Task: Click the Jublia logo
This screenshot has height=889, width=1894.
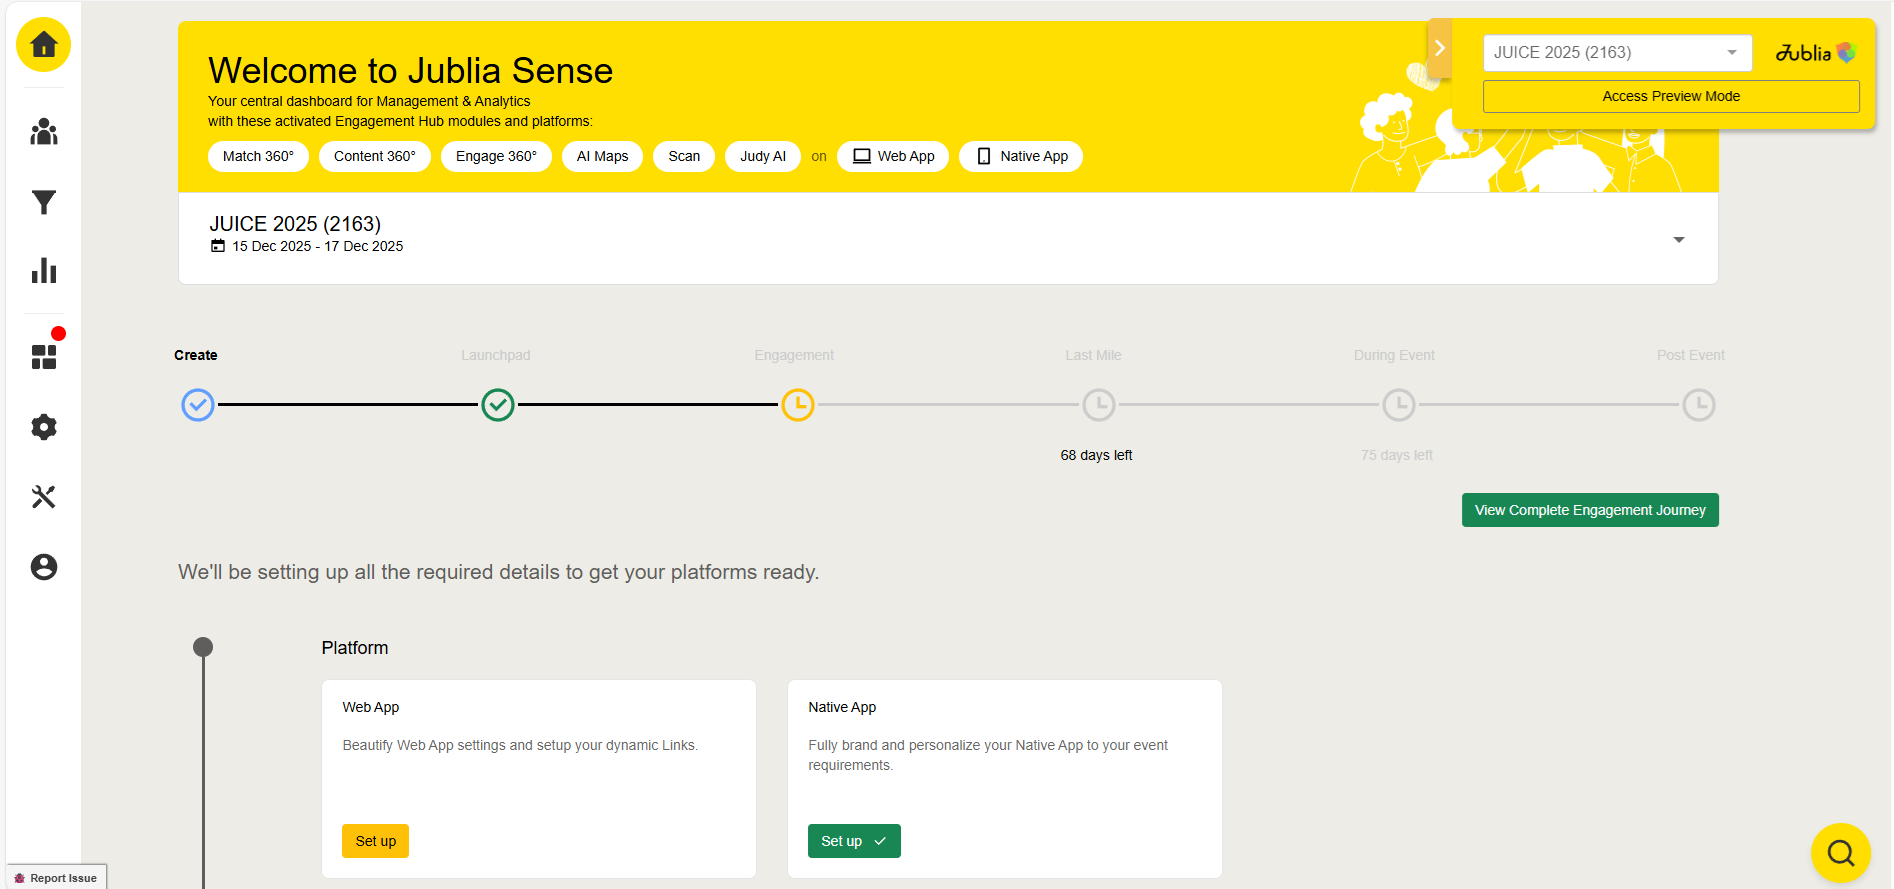Action: click(x=1815, y=53)
